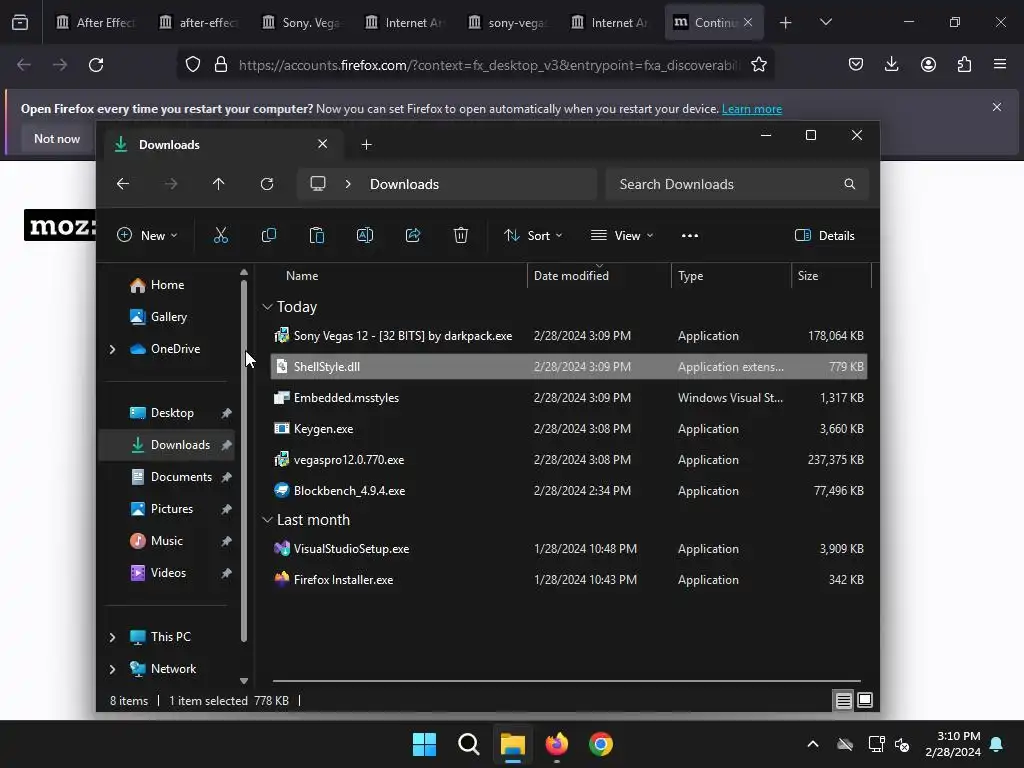Open Firefox Pocket save icon

click(x=856, y=65)
